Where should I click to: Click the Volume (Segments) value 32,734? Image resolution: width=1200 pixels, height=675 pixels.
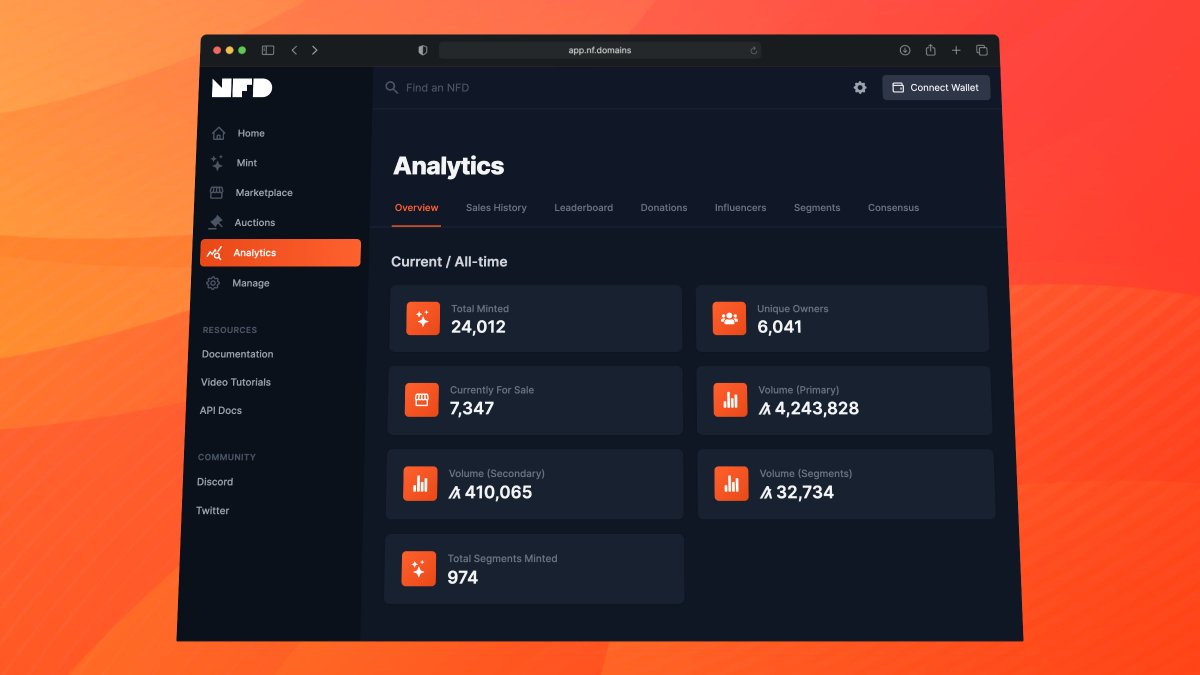click(797, 492)
